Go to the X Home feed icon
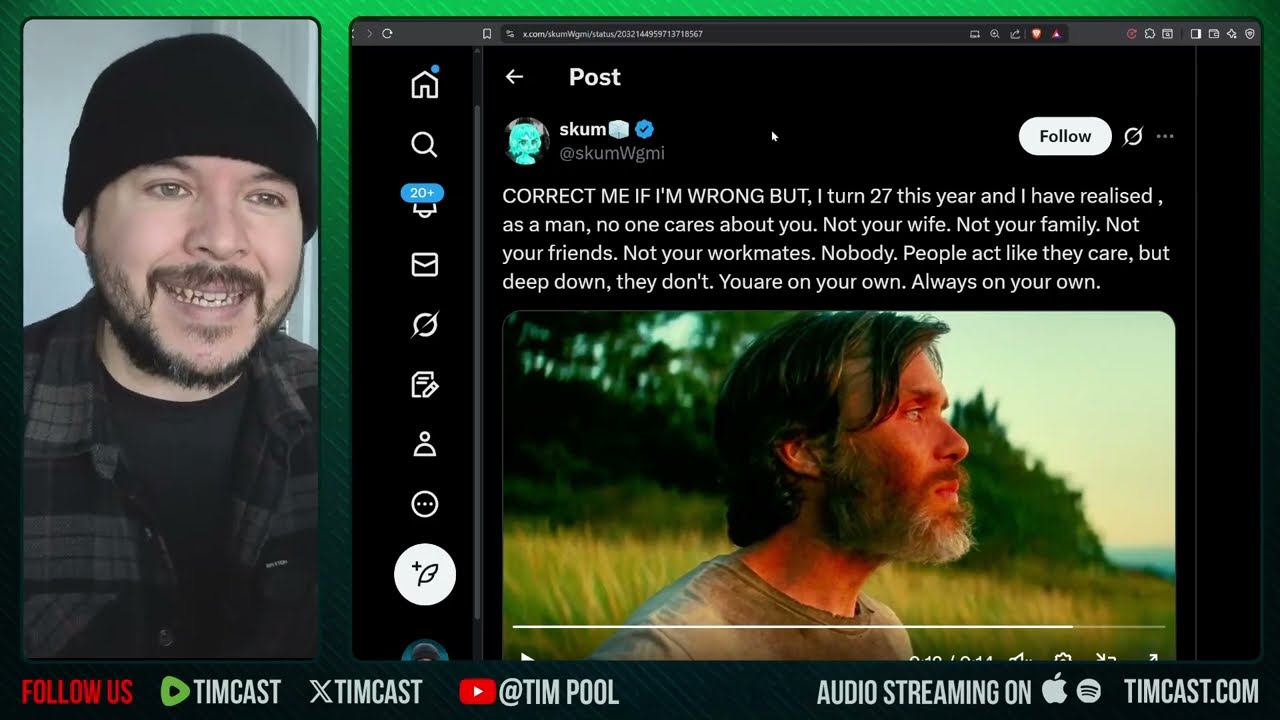Image resolution: width=1280 pixels, height=720 pixels. (x=424, y=85)
